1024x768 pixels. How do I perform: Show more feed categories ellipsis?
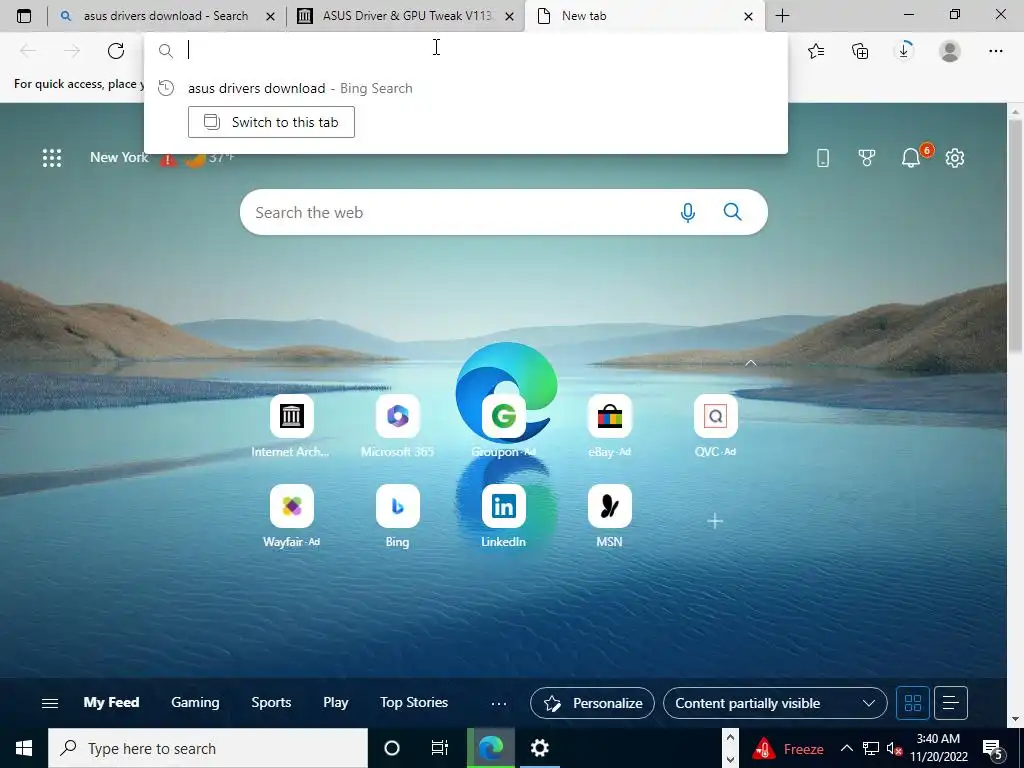click(498, 703)
